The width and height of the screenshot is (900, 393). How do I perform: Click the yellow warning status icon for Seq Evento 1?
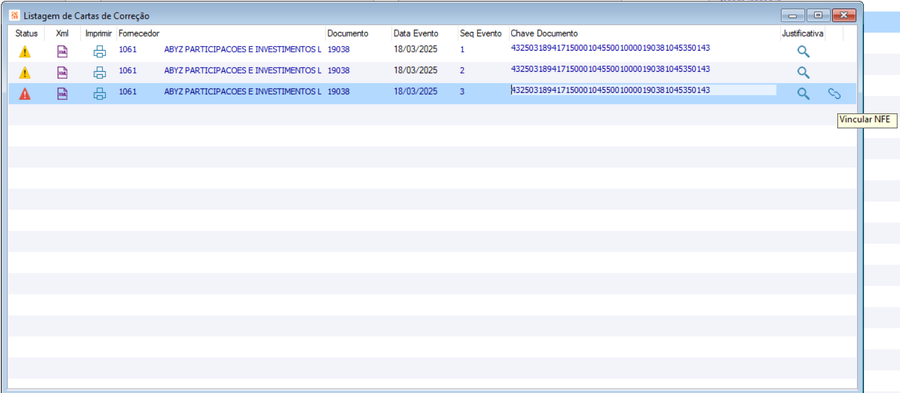25,52
